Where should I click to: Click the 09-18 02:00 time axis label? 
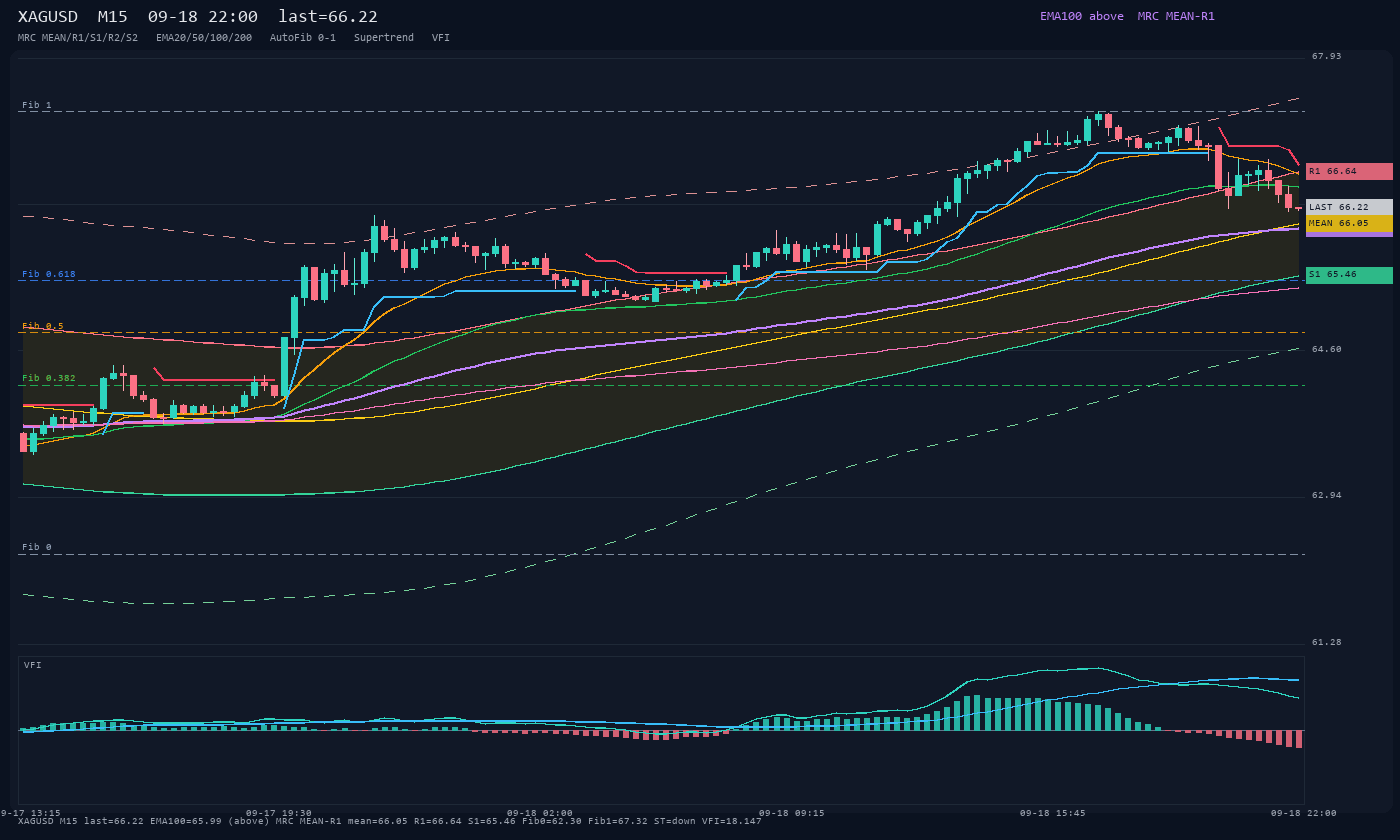tap(540, 813)
